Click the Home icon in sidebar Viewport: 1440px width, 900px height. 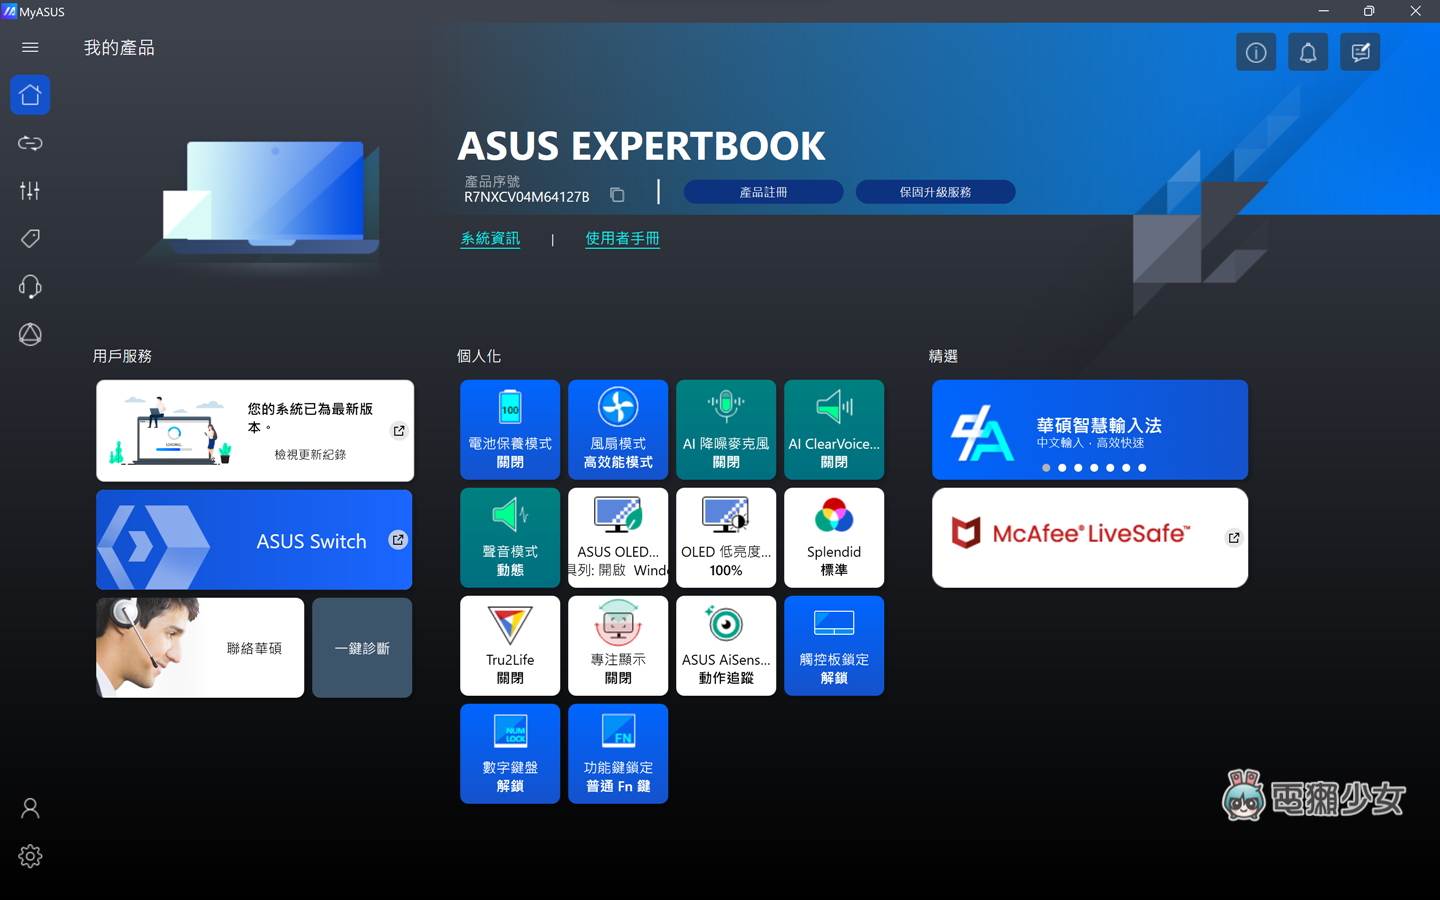point(30,95)
